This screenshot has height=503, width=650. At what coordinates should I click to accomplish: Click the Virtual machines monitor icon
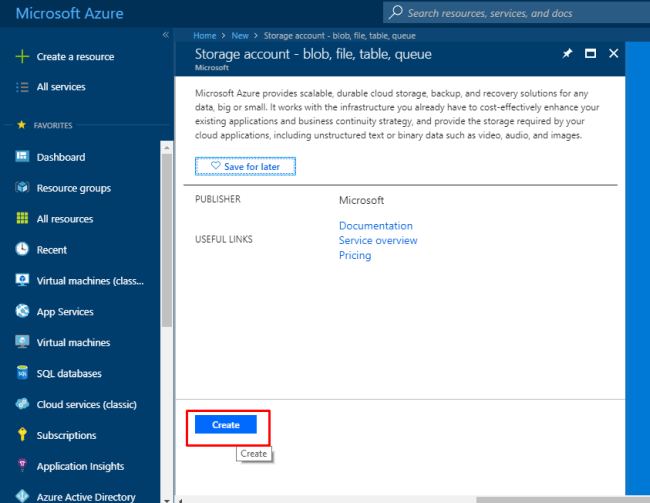22,342
